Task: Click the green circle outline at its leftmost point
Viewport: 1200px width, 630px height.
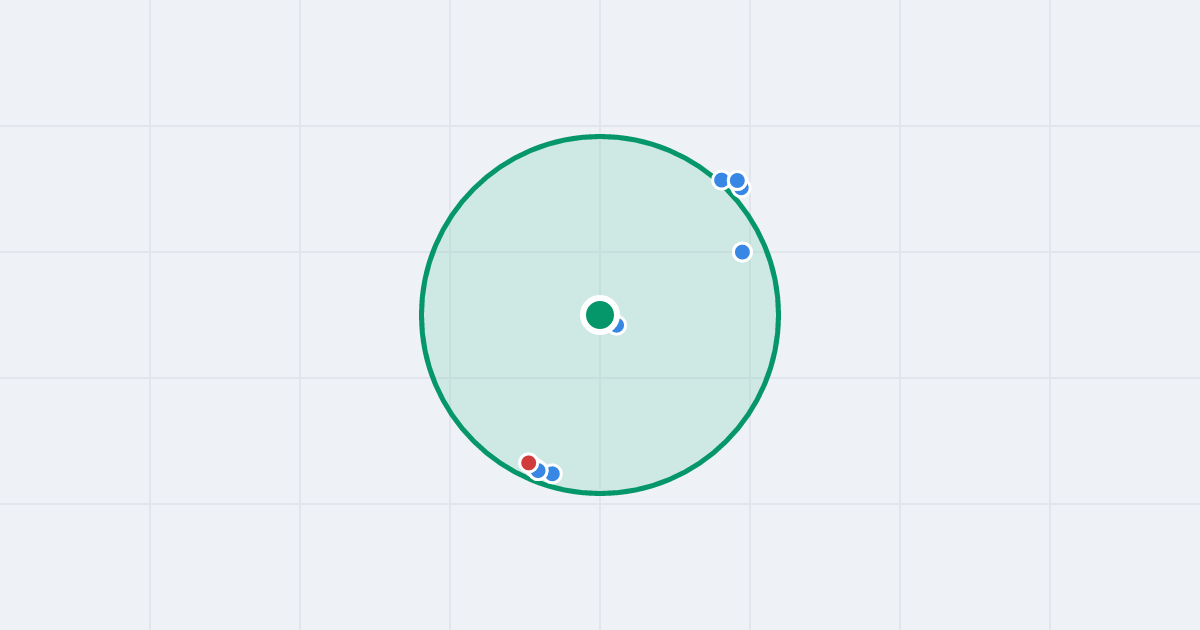Action: (x=422, y=315)
